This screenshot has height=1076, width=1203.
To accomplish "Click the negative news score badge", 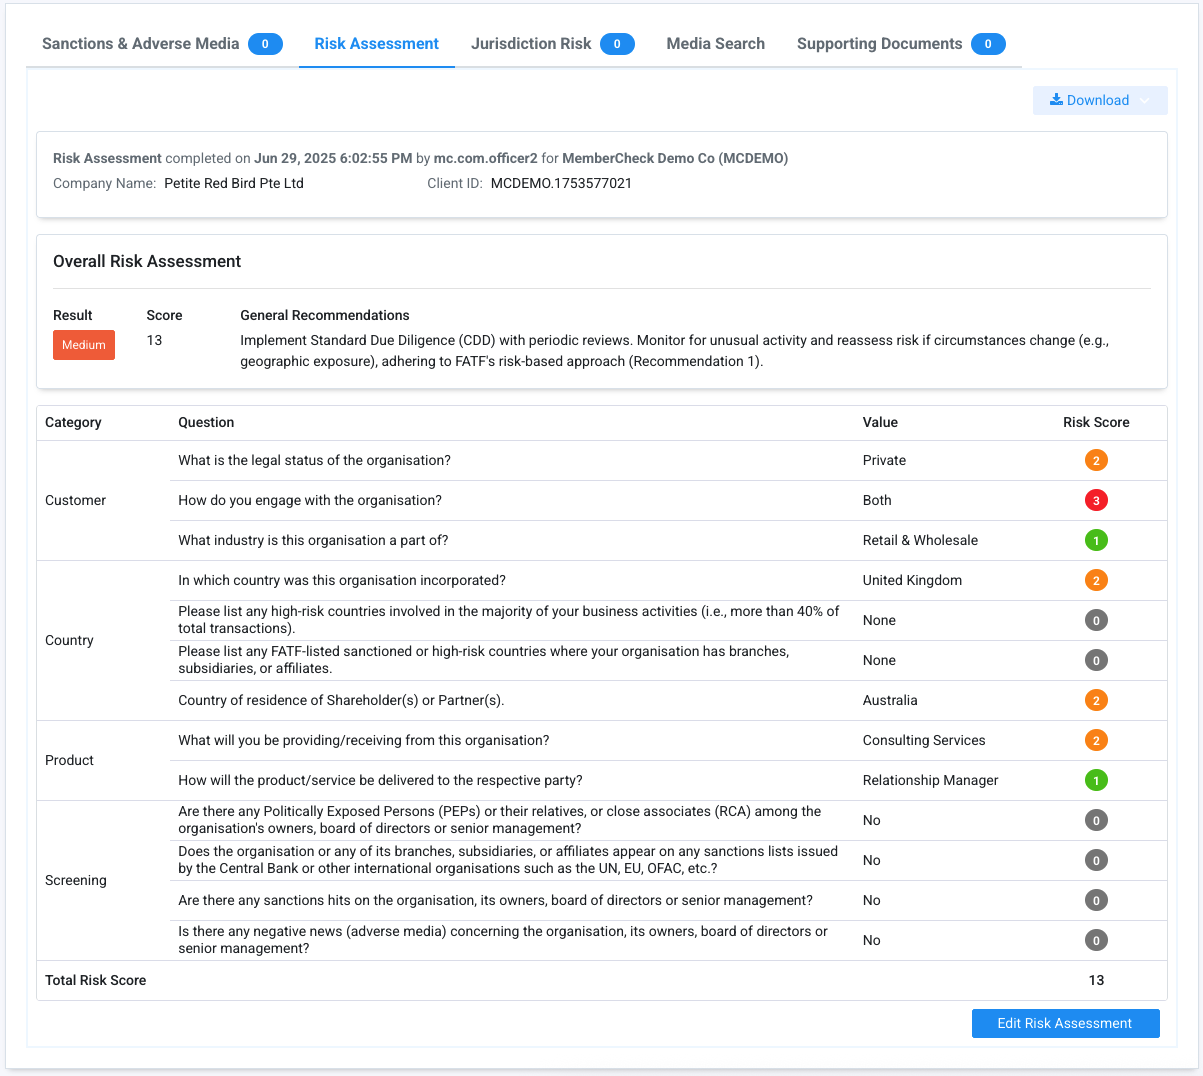I will [1096, 941].
